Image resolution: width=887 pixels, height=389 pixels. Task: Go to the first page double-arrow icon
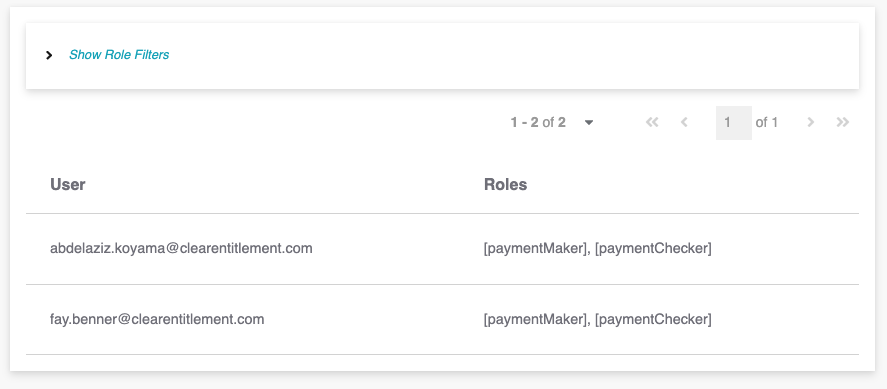652,122
